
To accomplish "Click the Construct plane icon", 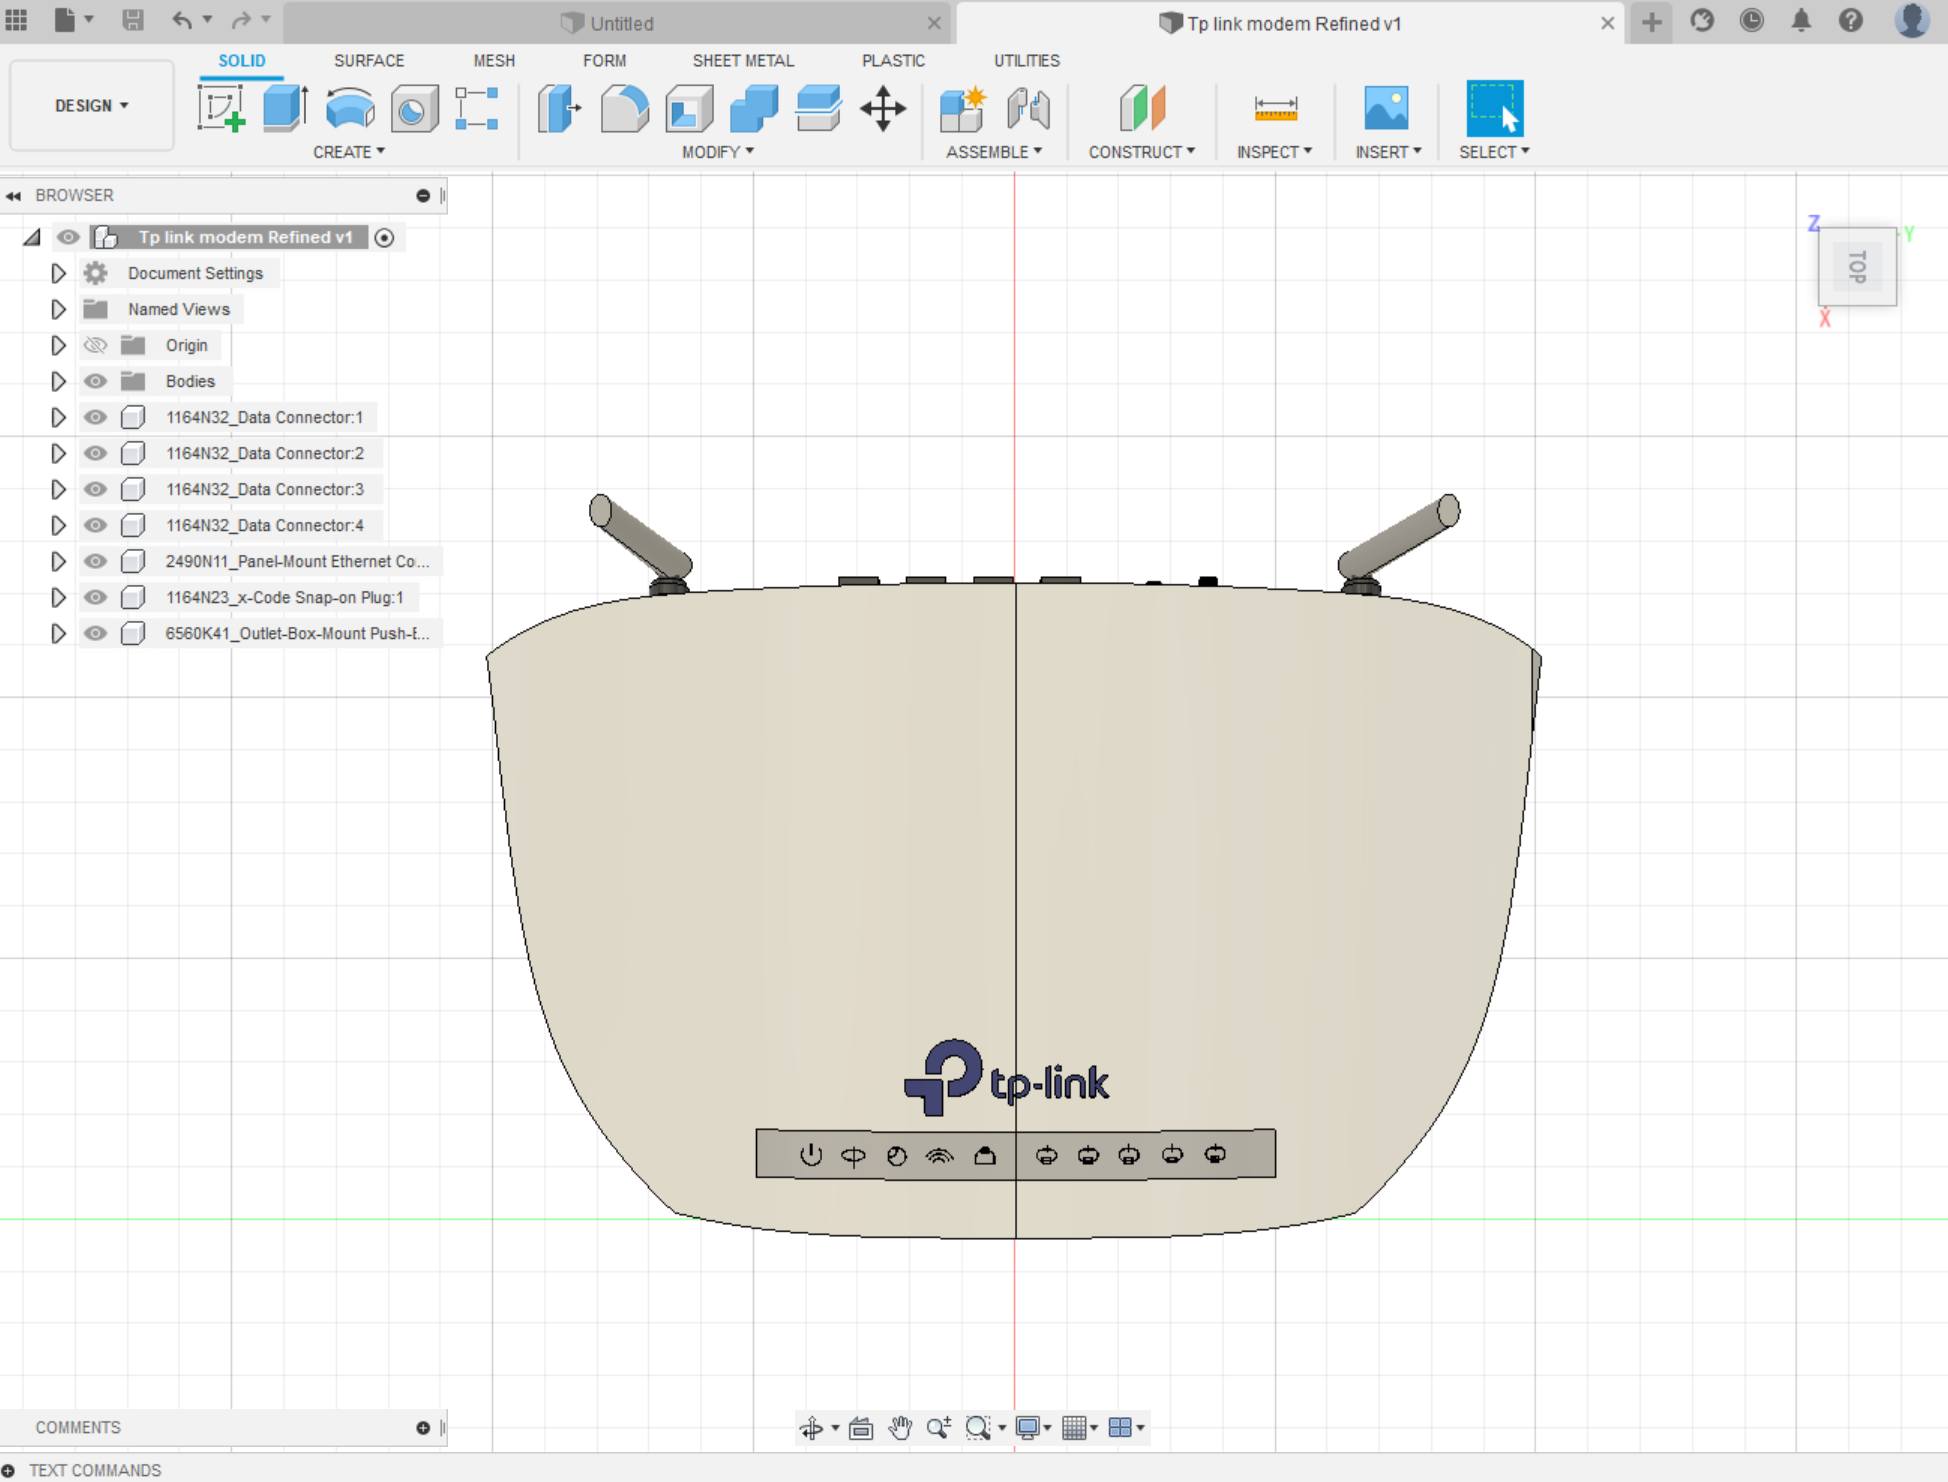I will (x=1142, y=108).
